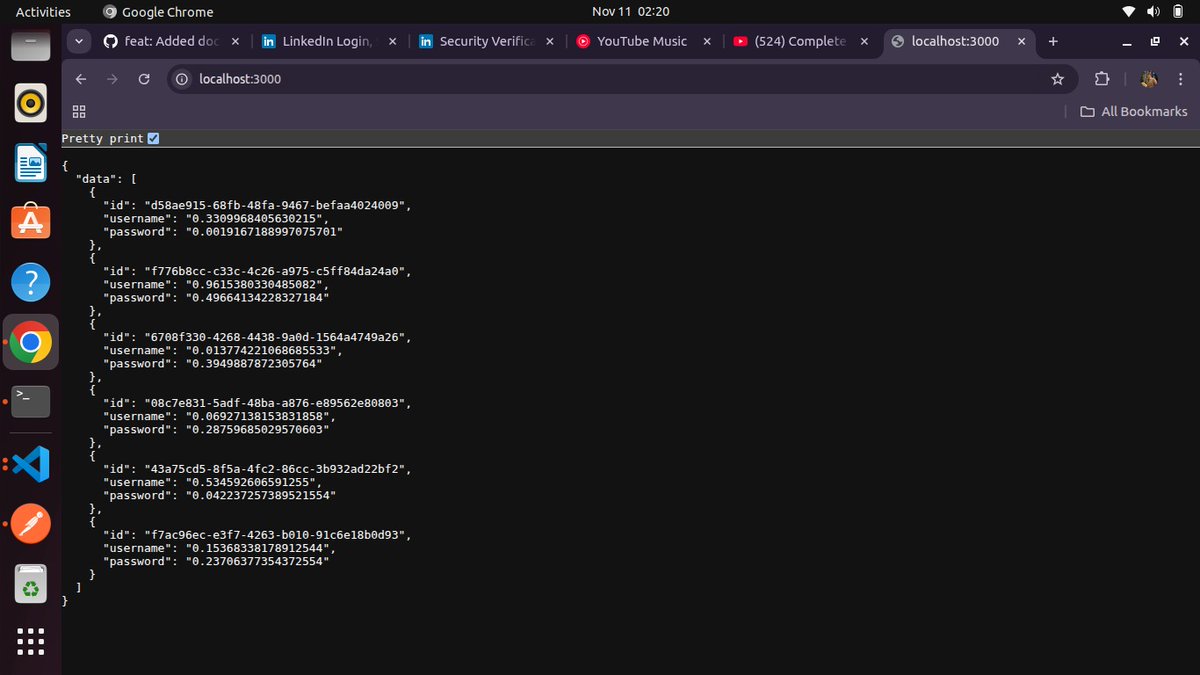Open Ubuntu App Center from the dock

30,222
